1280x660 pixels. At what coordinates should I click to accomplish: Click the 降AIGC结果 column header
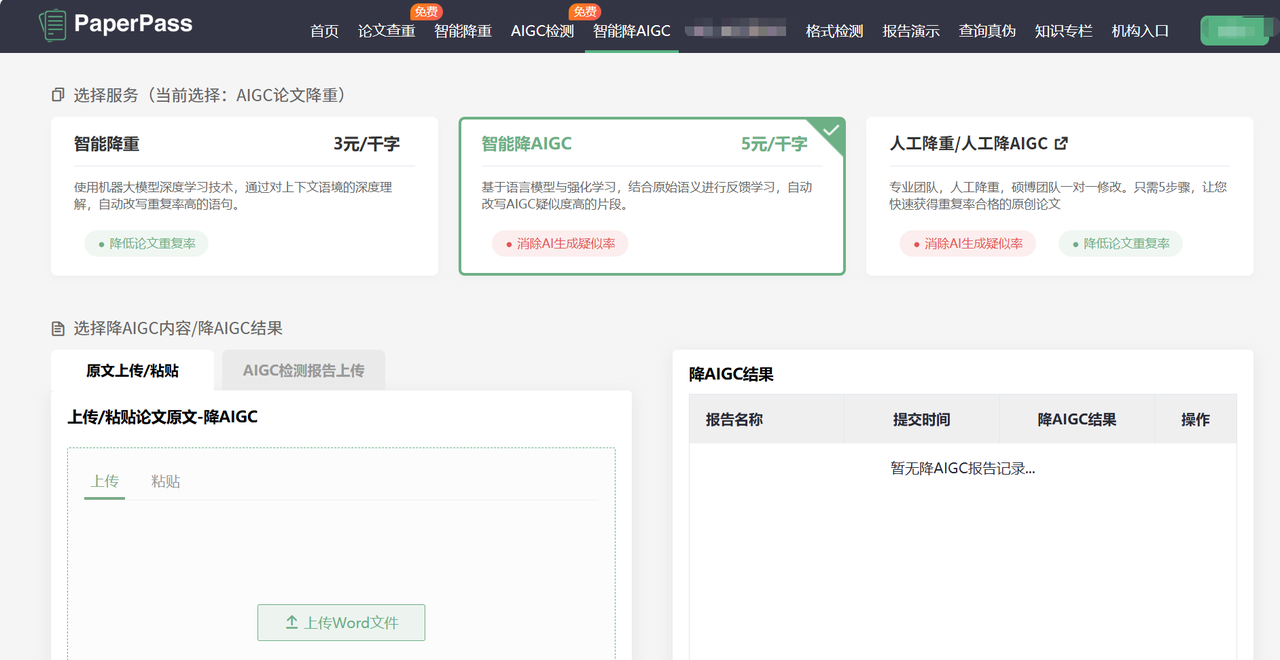[1077, 419]
